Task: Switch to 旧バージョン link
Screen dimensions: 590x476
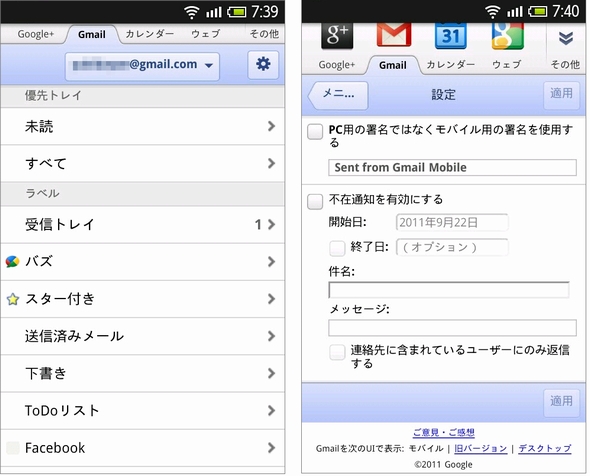Action: pyautogui.click(x=481, y=449)
